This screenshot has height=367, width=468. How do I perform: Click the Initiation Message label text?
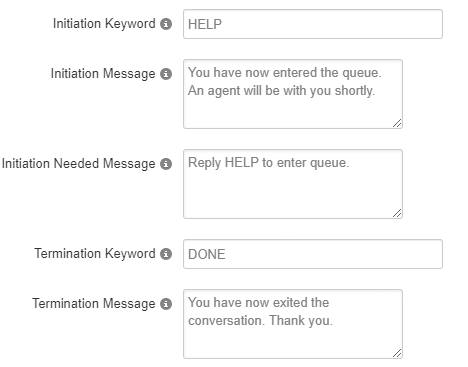103,74
